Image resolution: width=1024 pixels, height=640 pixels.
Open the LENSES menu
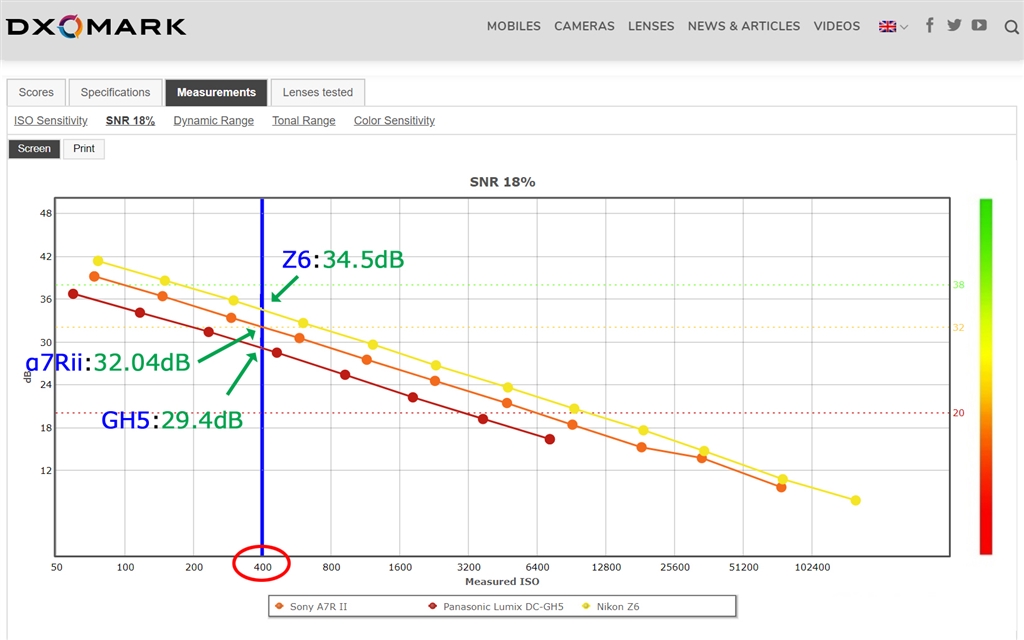[x=650, y=26]
